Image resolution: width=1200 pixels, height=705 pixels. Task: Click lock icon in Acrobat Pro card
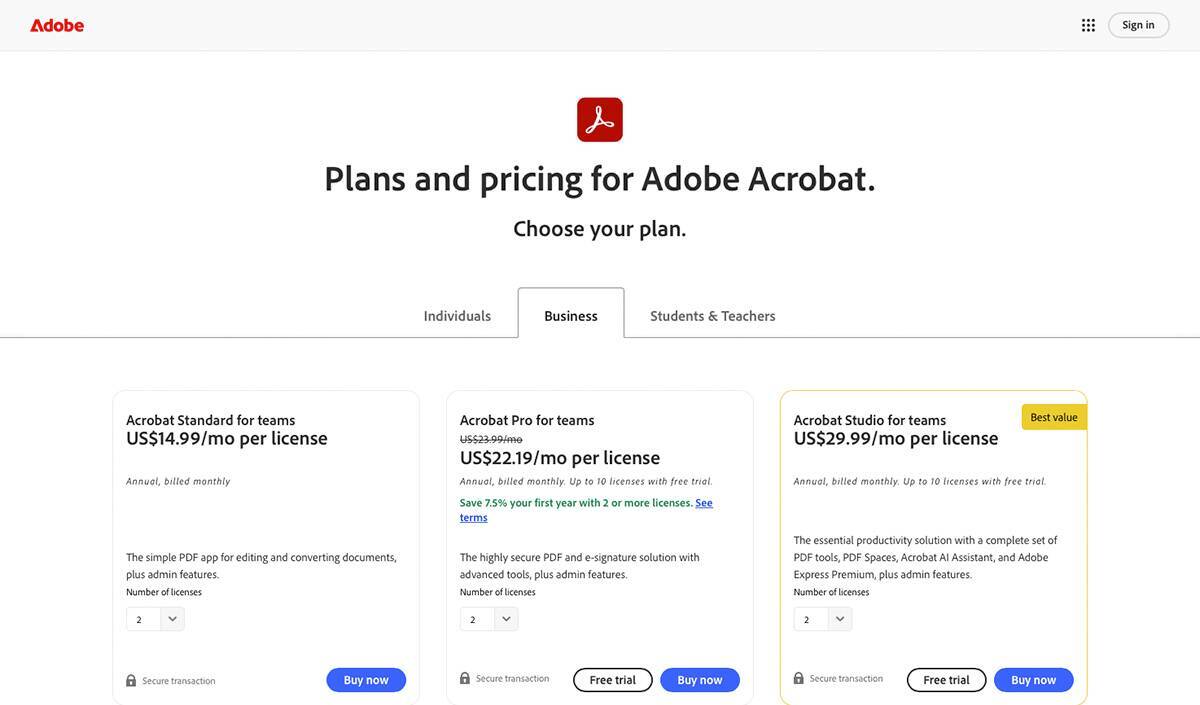pyautogui.click(x=465, y=679)
